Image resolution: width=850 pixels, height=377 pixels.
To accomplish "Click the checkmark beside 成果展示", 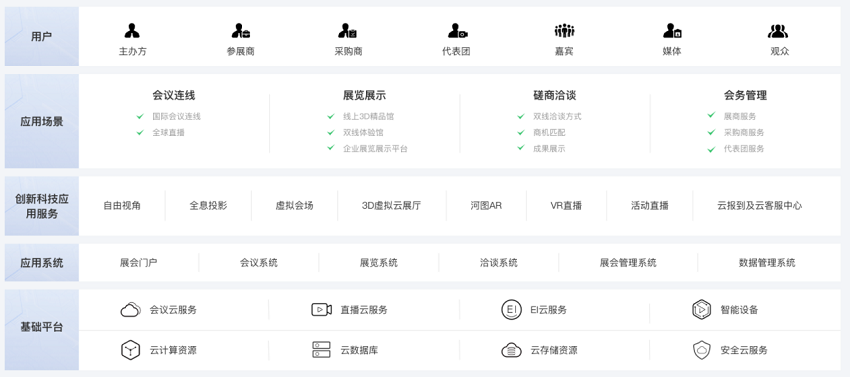I will coord(521,148).
